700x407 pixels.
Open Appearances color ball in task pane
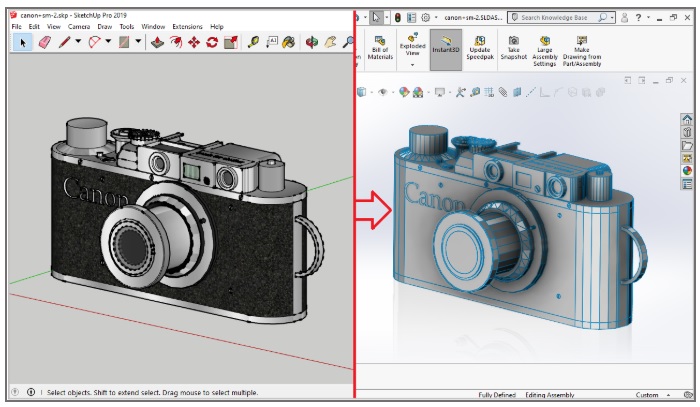coord(687,171)
